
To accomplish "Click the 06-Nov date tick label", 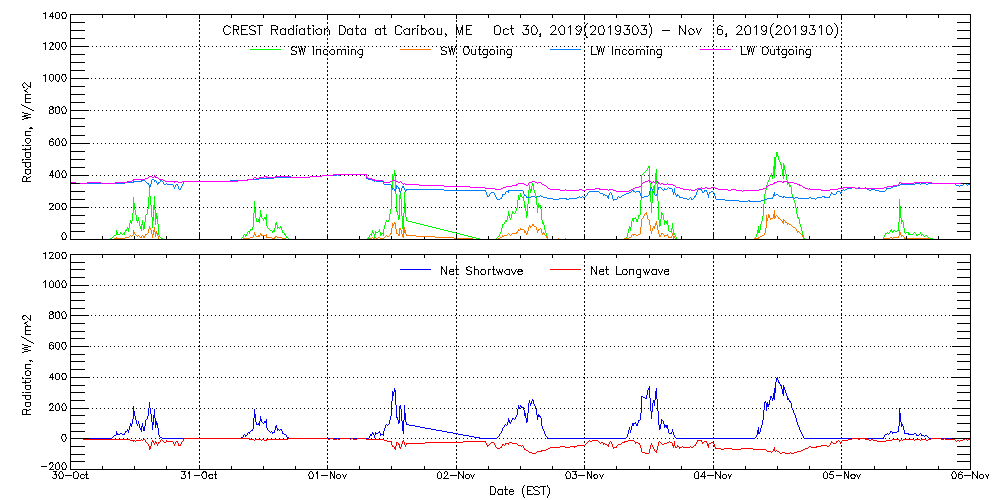I will pos(969,477).
